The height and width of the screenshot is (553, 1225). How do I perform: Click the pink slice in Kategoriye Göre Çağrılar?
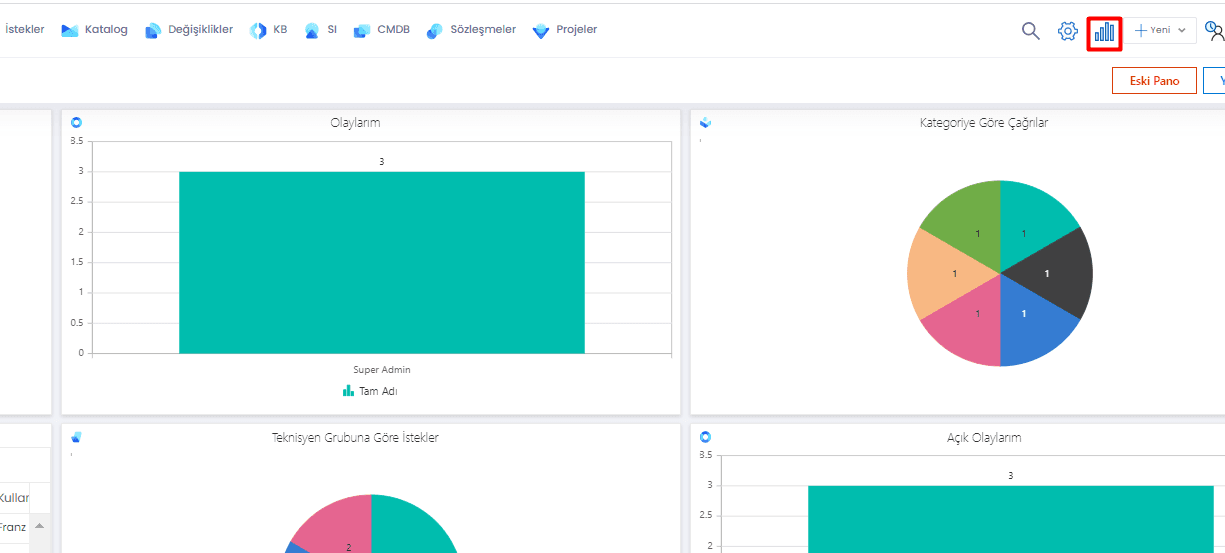click(x=967, y=322)
